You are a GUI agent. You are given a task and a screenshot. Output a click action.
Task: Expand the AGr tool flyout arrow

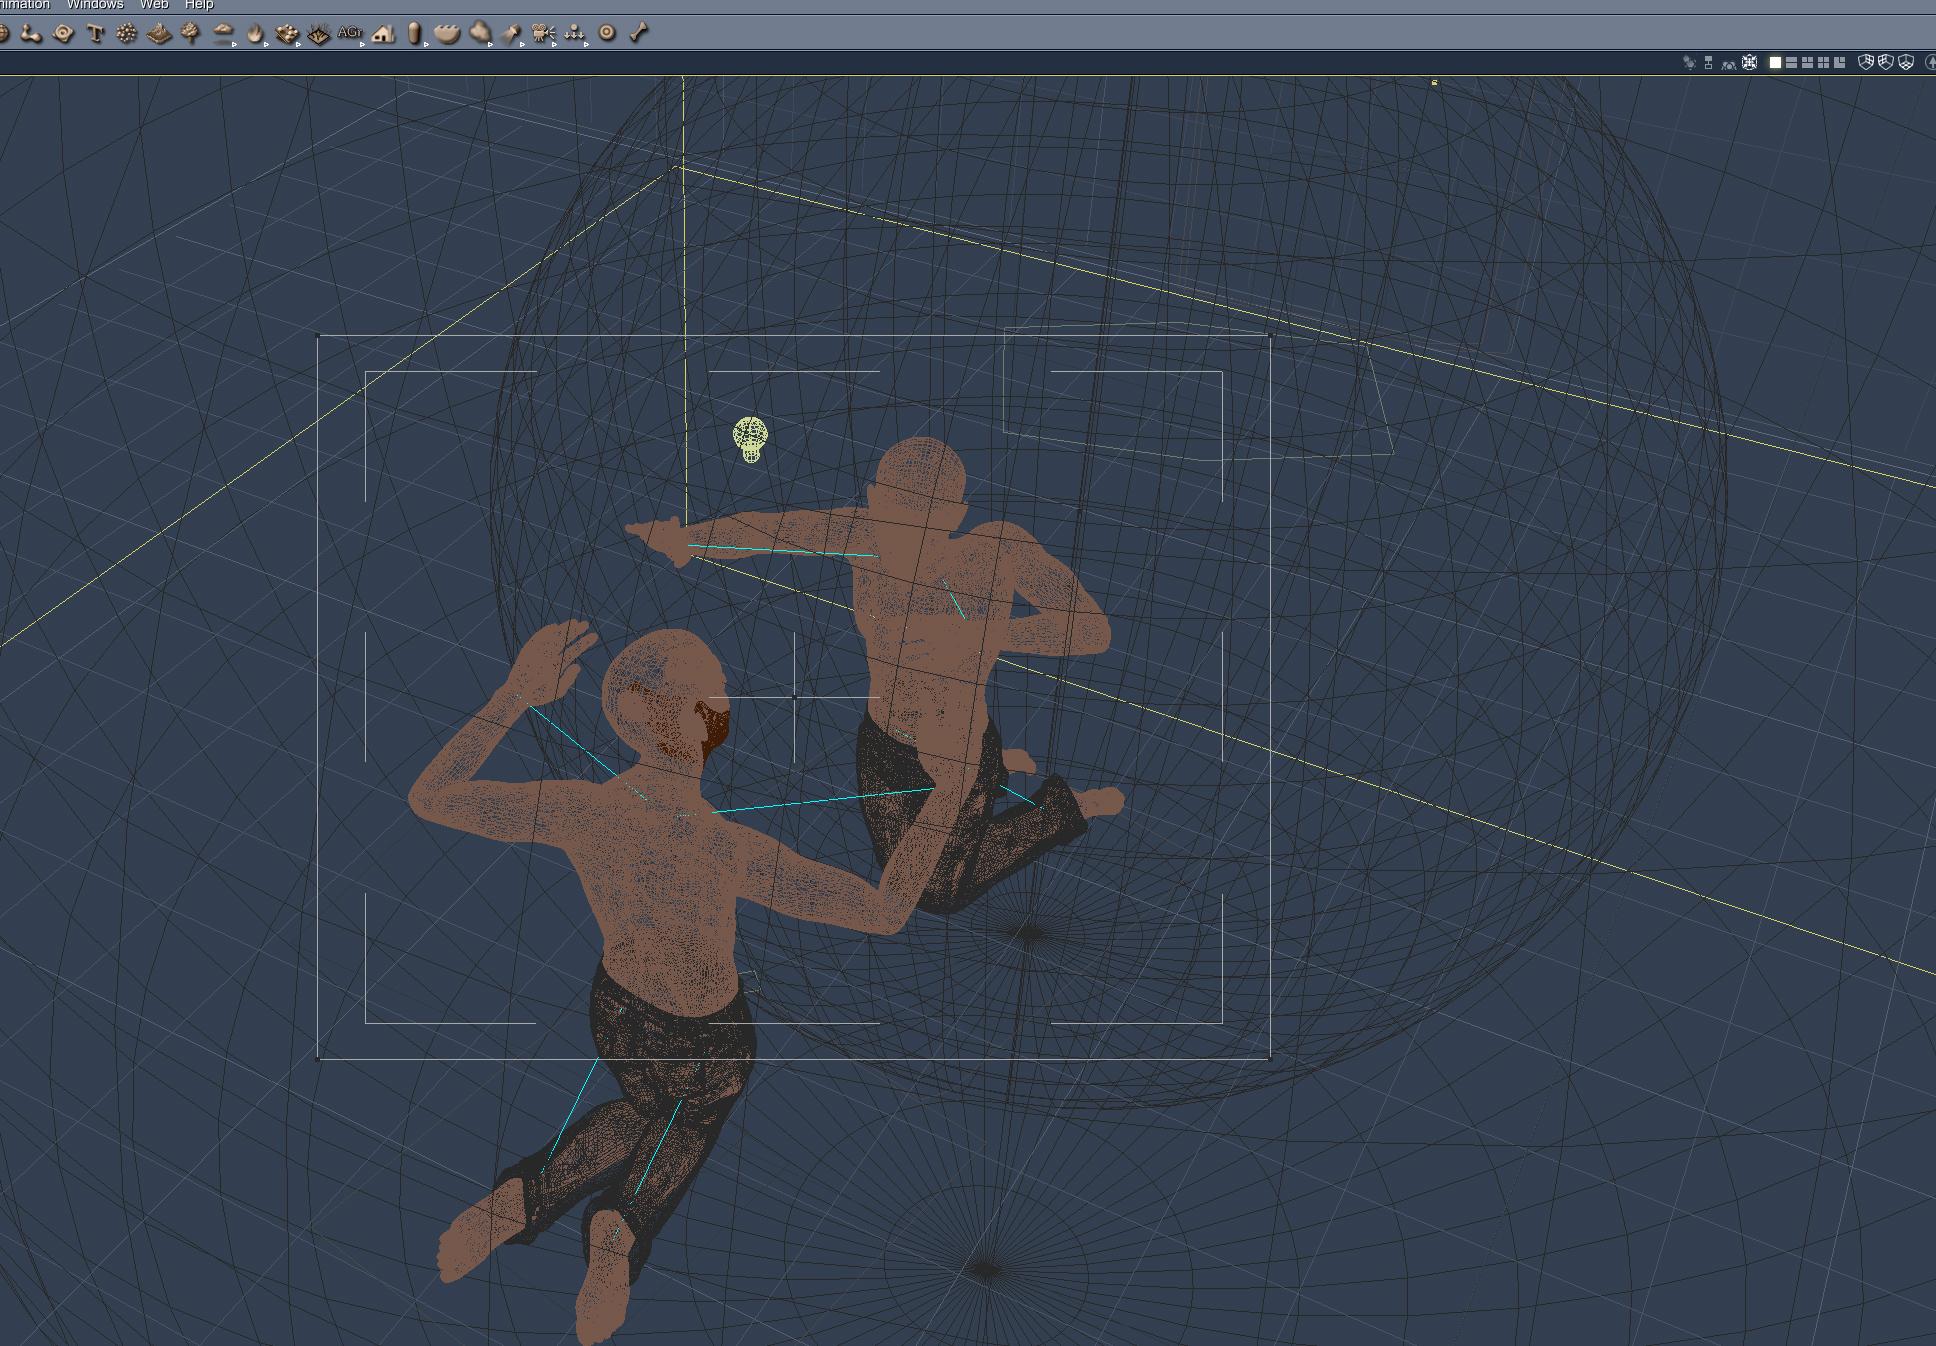tap(363, 43)
